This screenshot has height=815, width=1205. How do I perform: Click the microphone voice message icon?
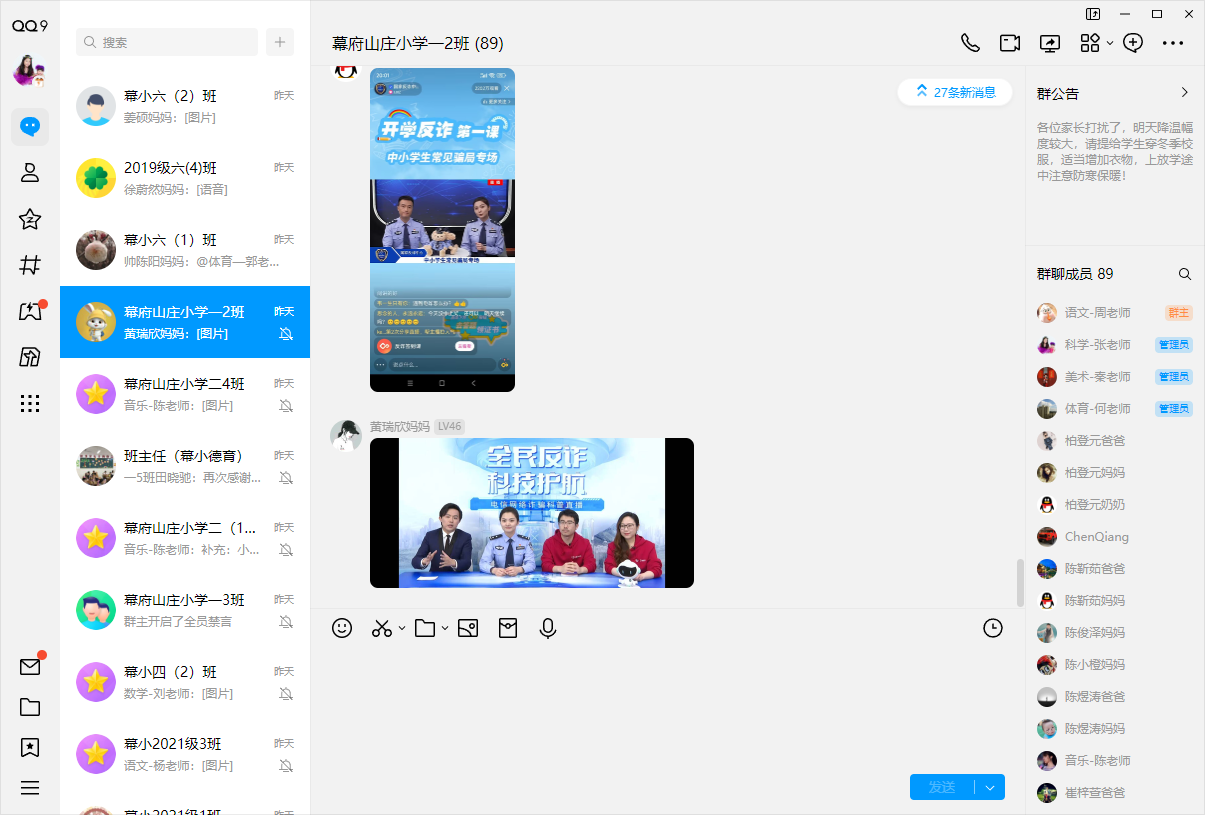tap(548, 628)
